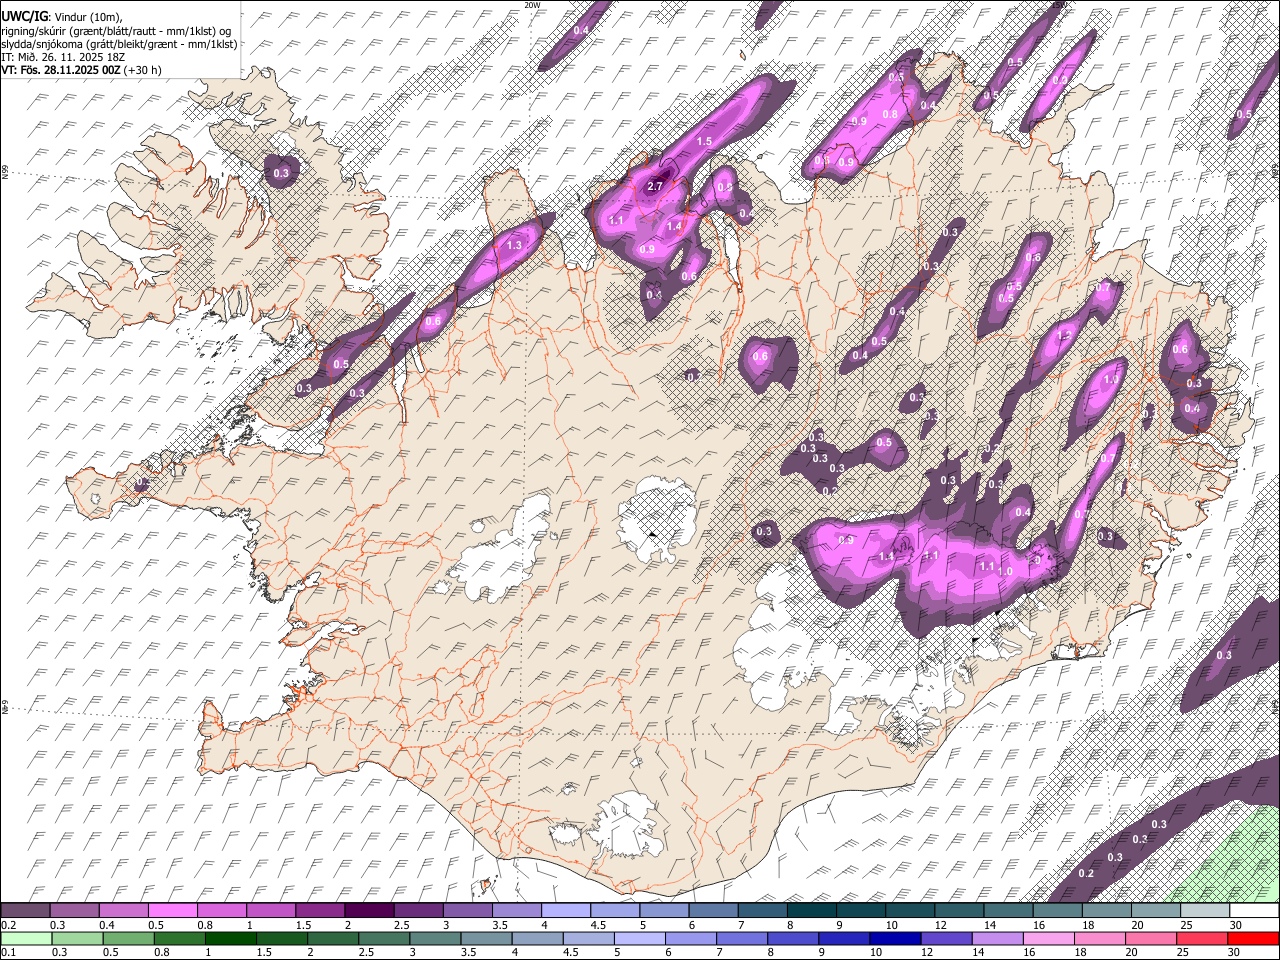Select the 1.3 value label on the map
The width and height of the screenshot is (1280, 960).
[514, 245]
